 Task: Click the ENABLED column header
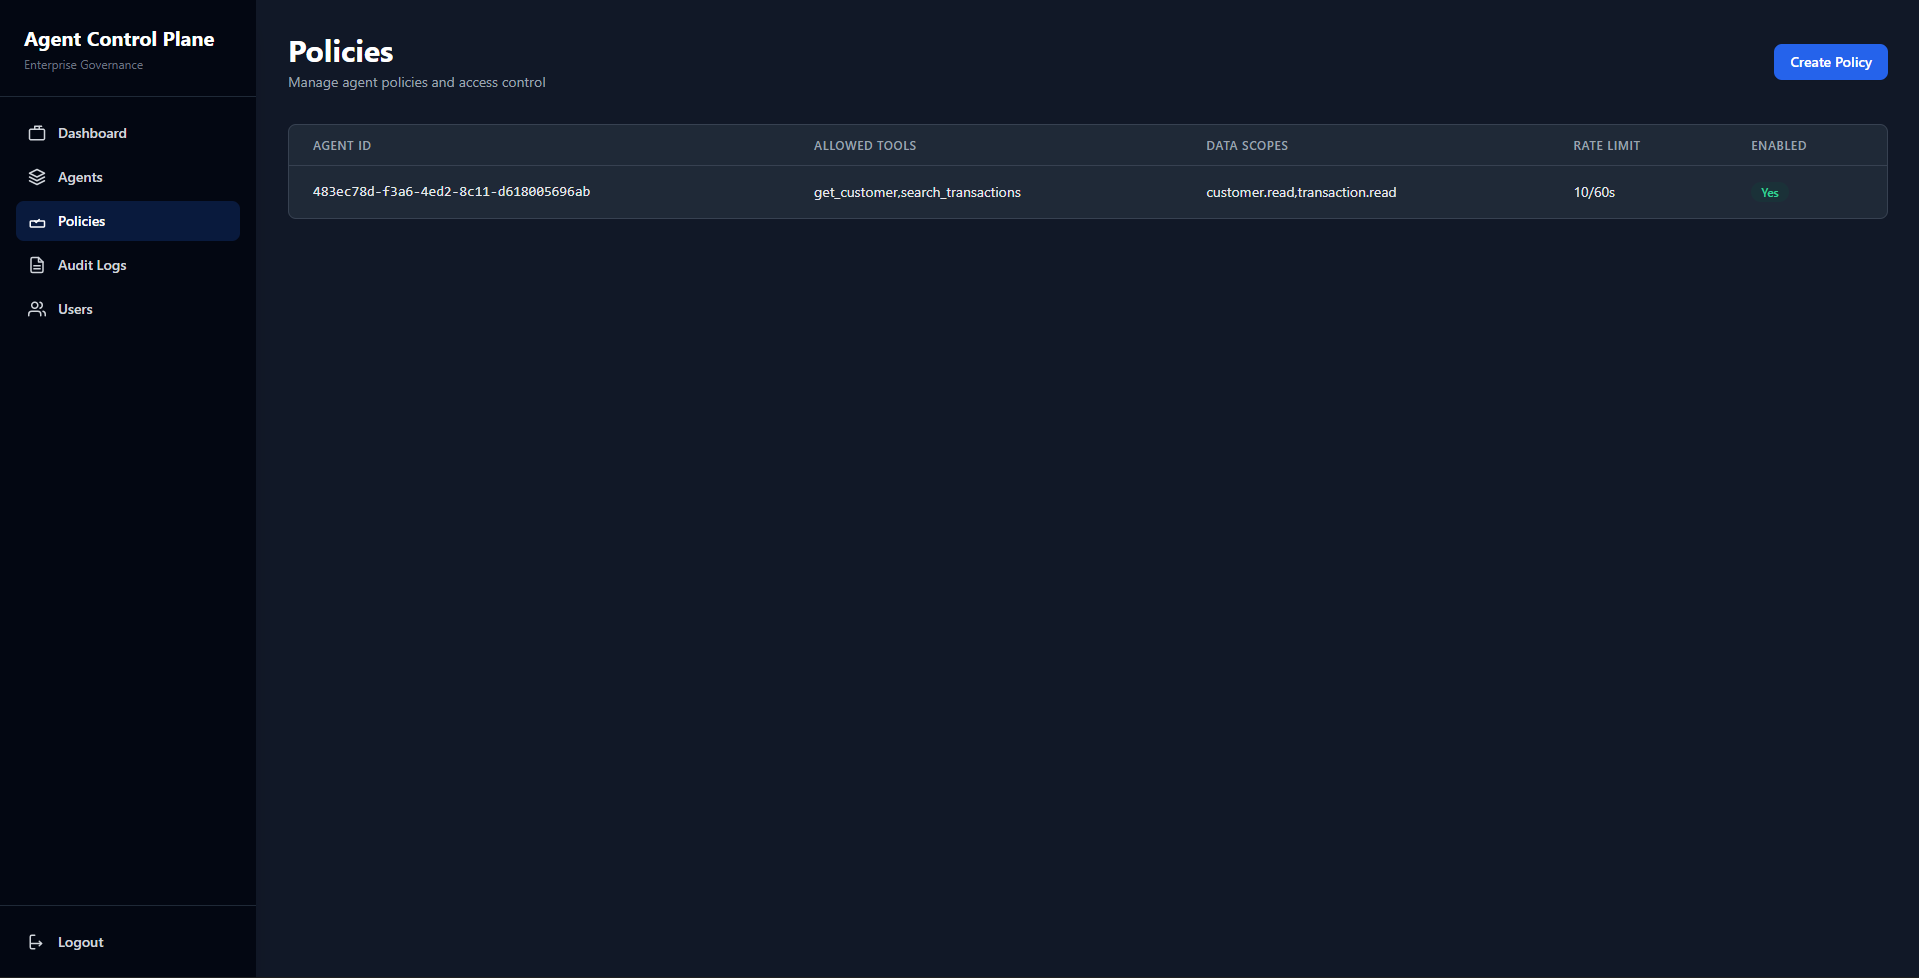tap(1778, 146)
